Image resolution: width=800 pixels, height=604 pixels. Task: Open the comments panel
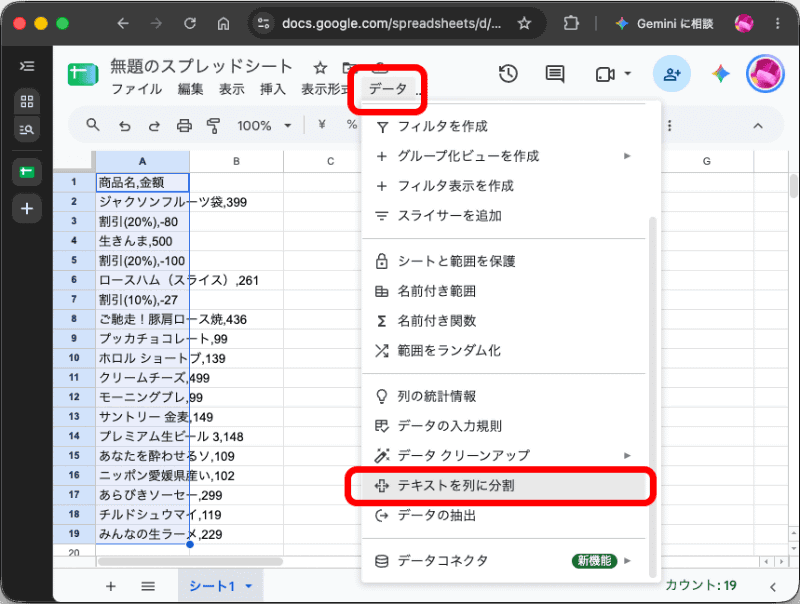coord(555,74)
